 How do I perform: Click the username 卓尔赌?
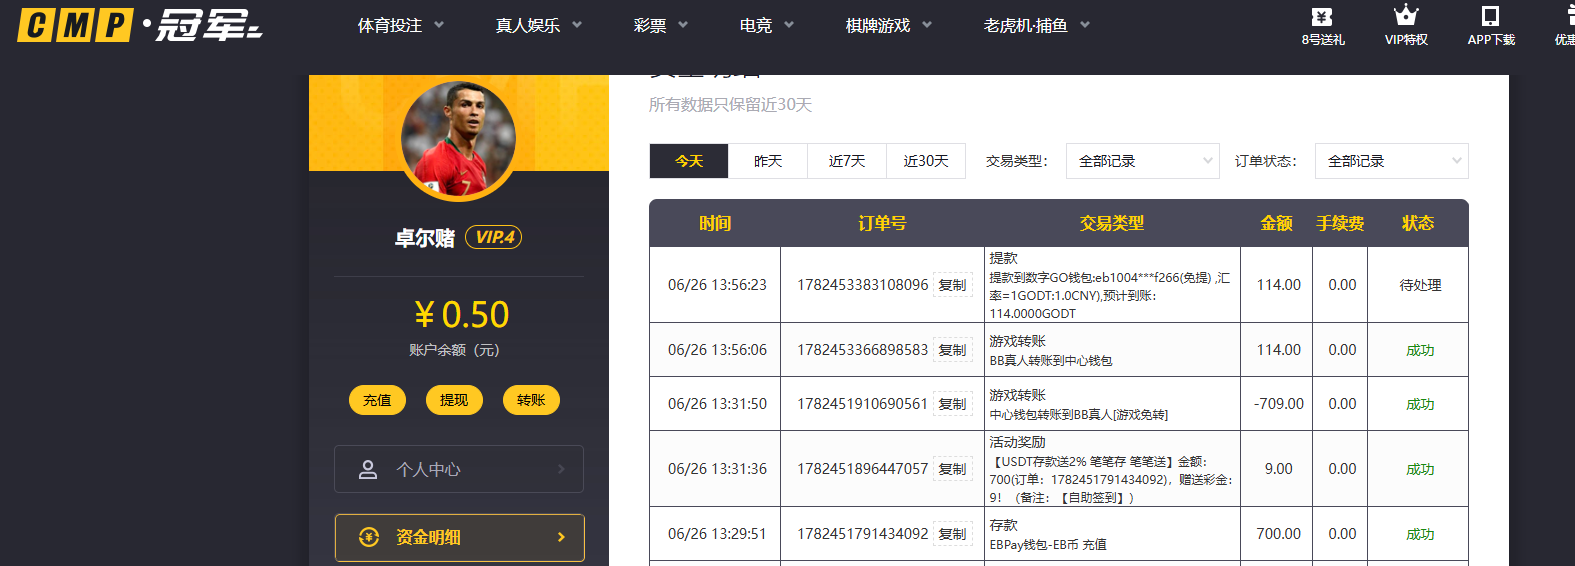425,238
